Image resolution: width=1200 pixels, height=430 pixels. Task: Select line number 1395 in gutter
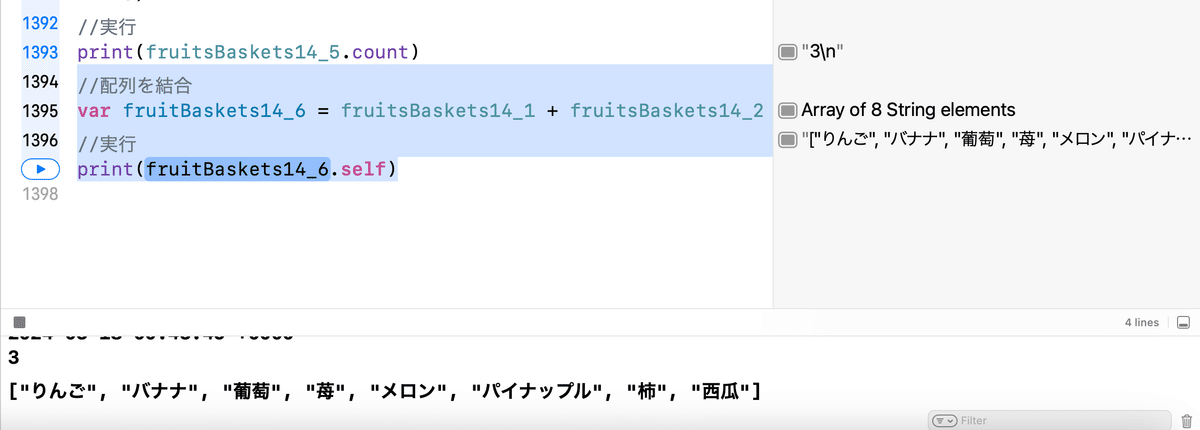point(41,110)
